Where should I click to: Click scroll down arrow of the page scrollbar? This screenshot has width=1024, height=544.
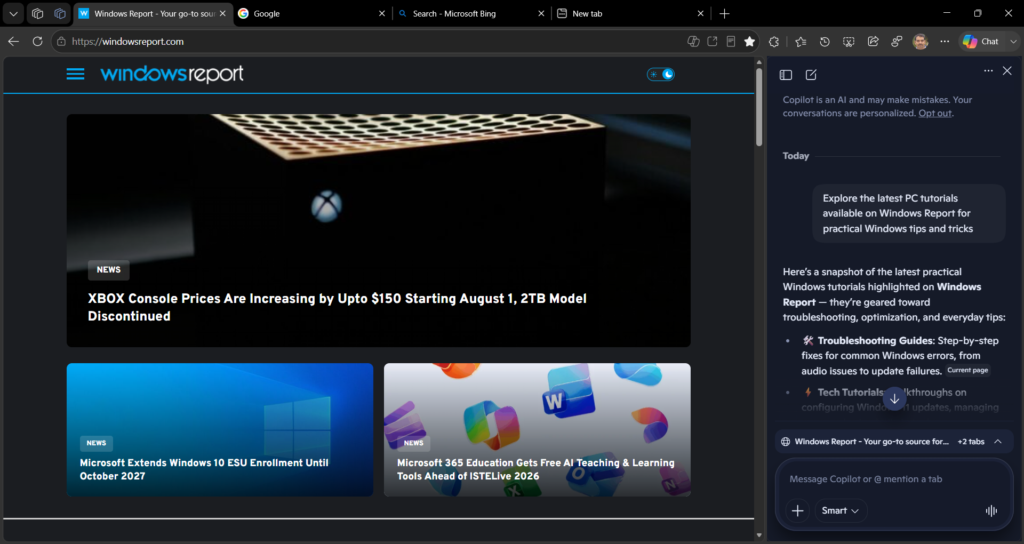(759, 536)
